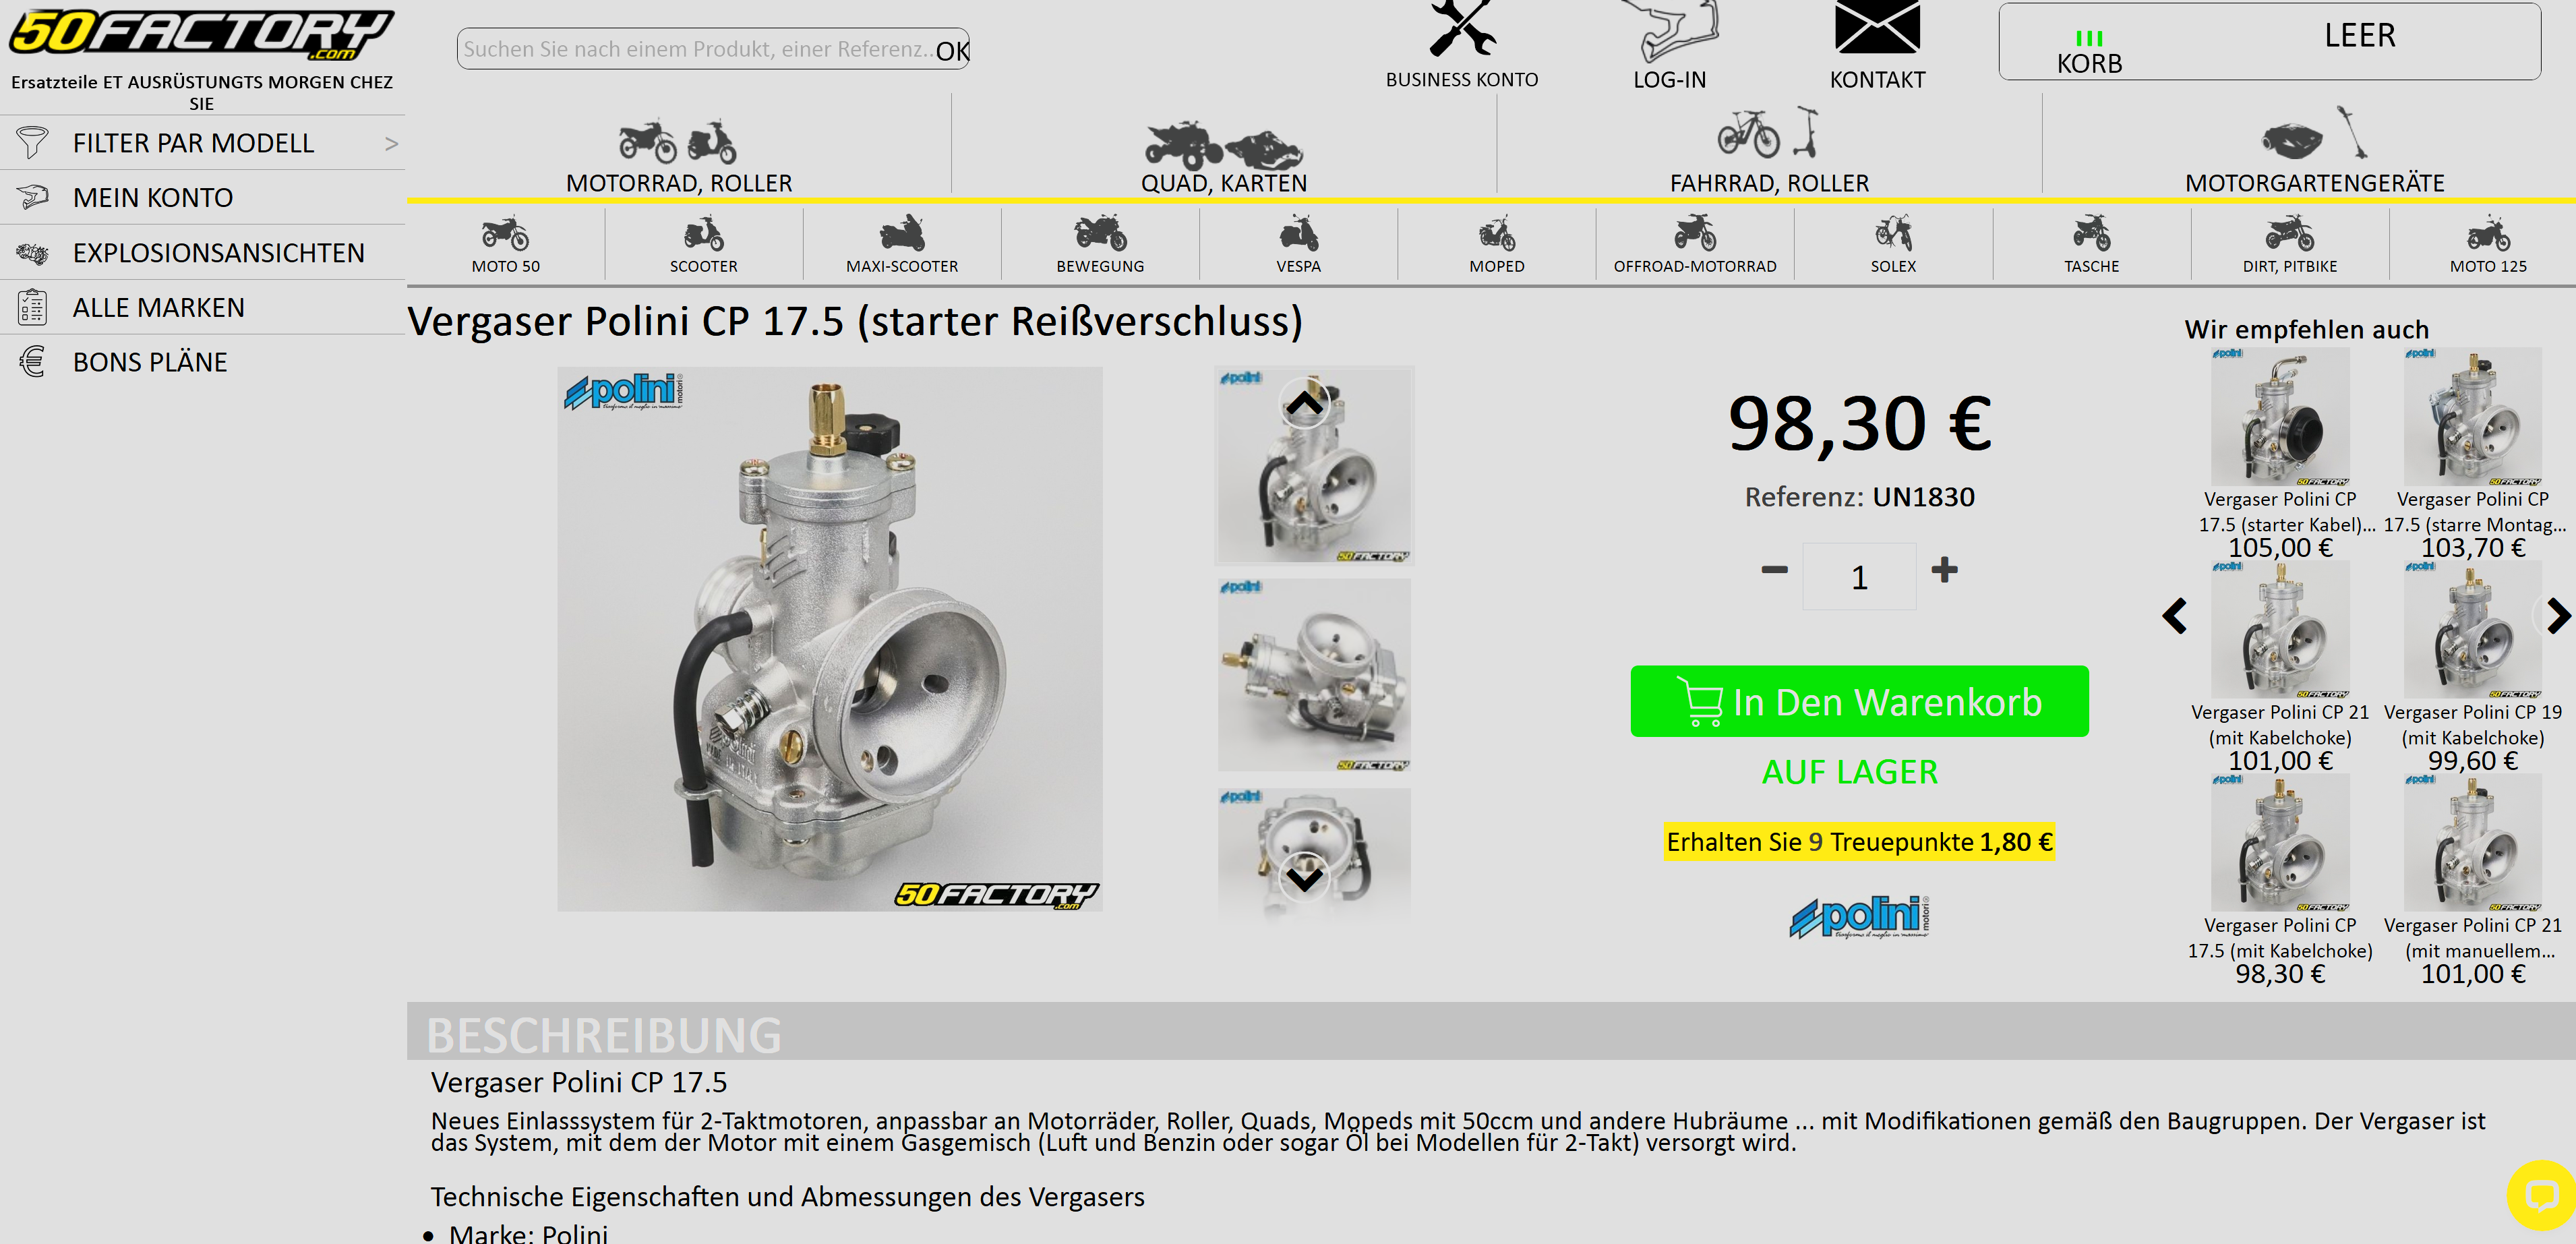Viewport: 2576px width, 1244px height.
Task: Select the Motorrad, Roller category icon
Action: 678,141
